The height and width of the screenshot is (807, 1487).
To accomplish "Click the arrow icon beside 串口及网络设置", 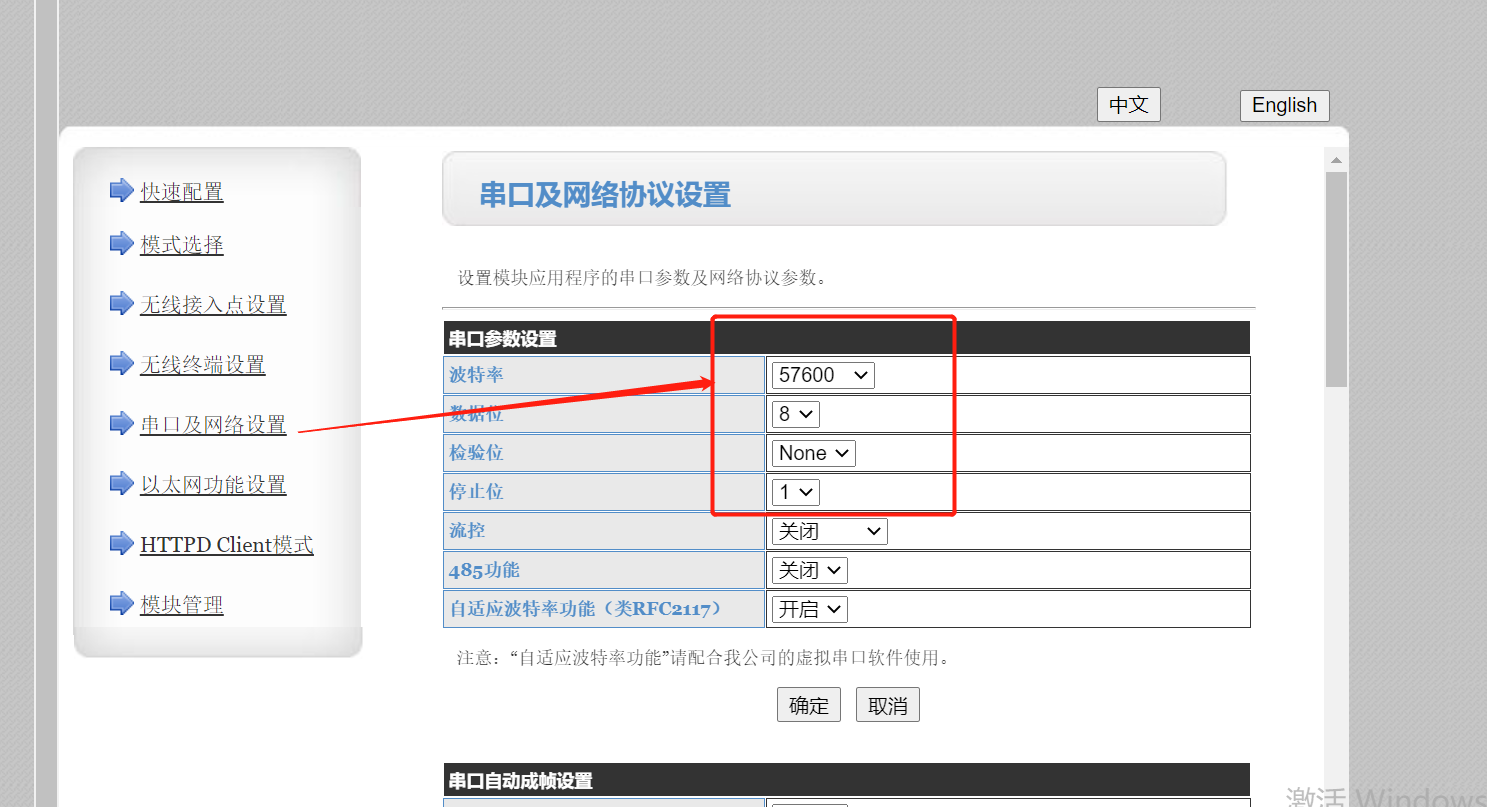I will (x=121, y=423).
